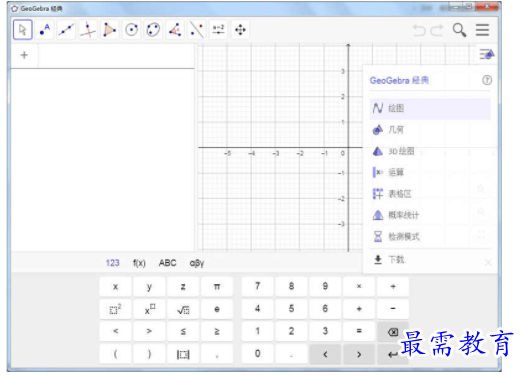The width and height of the screenshot is (522, 375).
Task: Select the Move arrow tool
Action: (23, 30)
